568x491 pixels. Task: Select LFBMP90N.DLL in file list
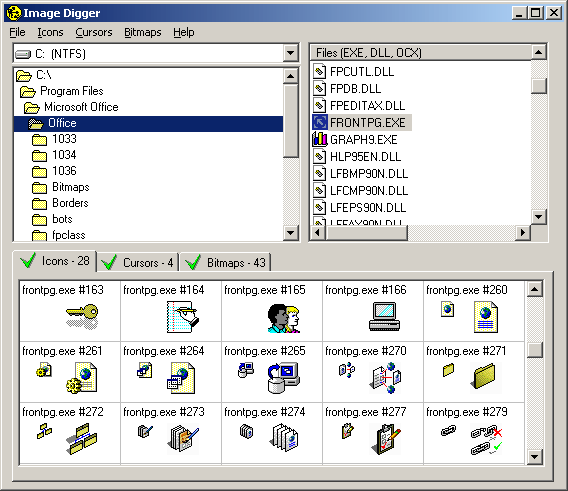pyautogui.click(x=360, y=174)
